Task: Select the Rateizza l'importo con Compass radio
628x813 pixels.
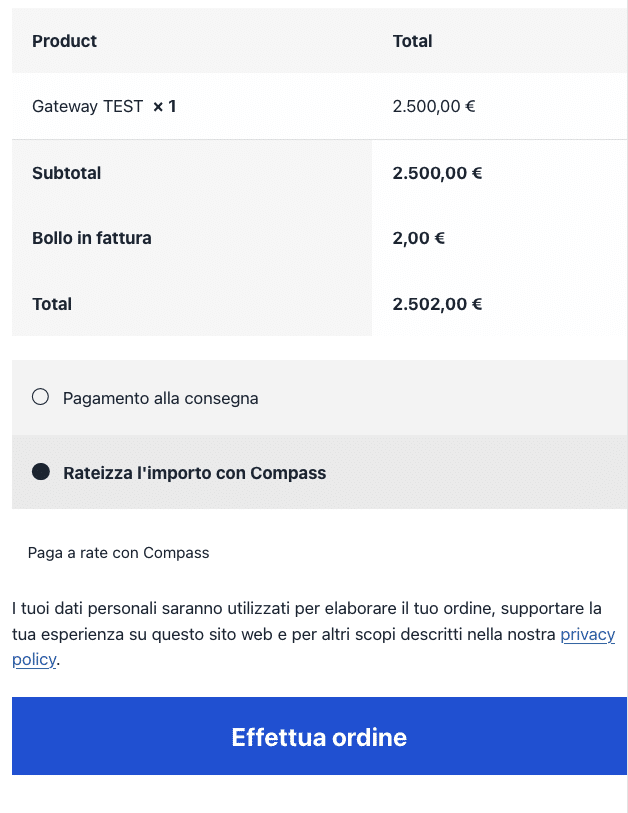Action: pyautogui.click(x=41, y=472)
